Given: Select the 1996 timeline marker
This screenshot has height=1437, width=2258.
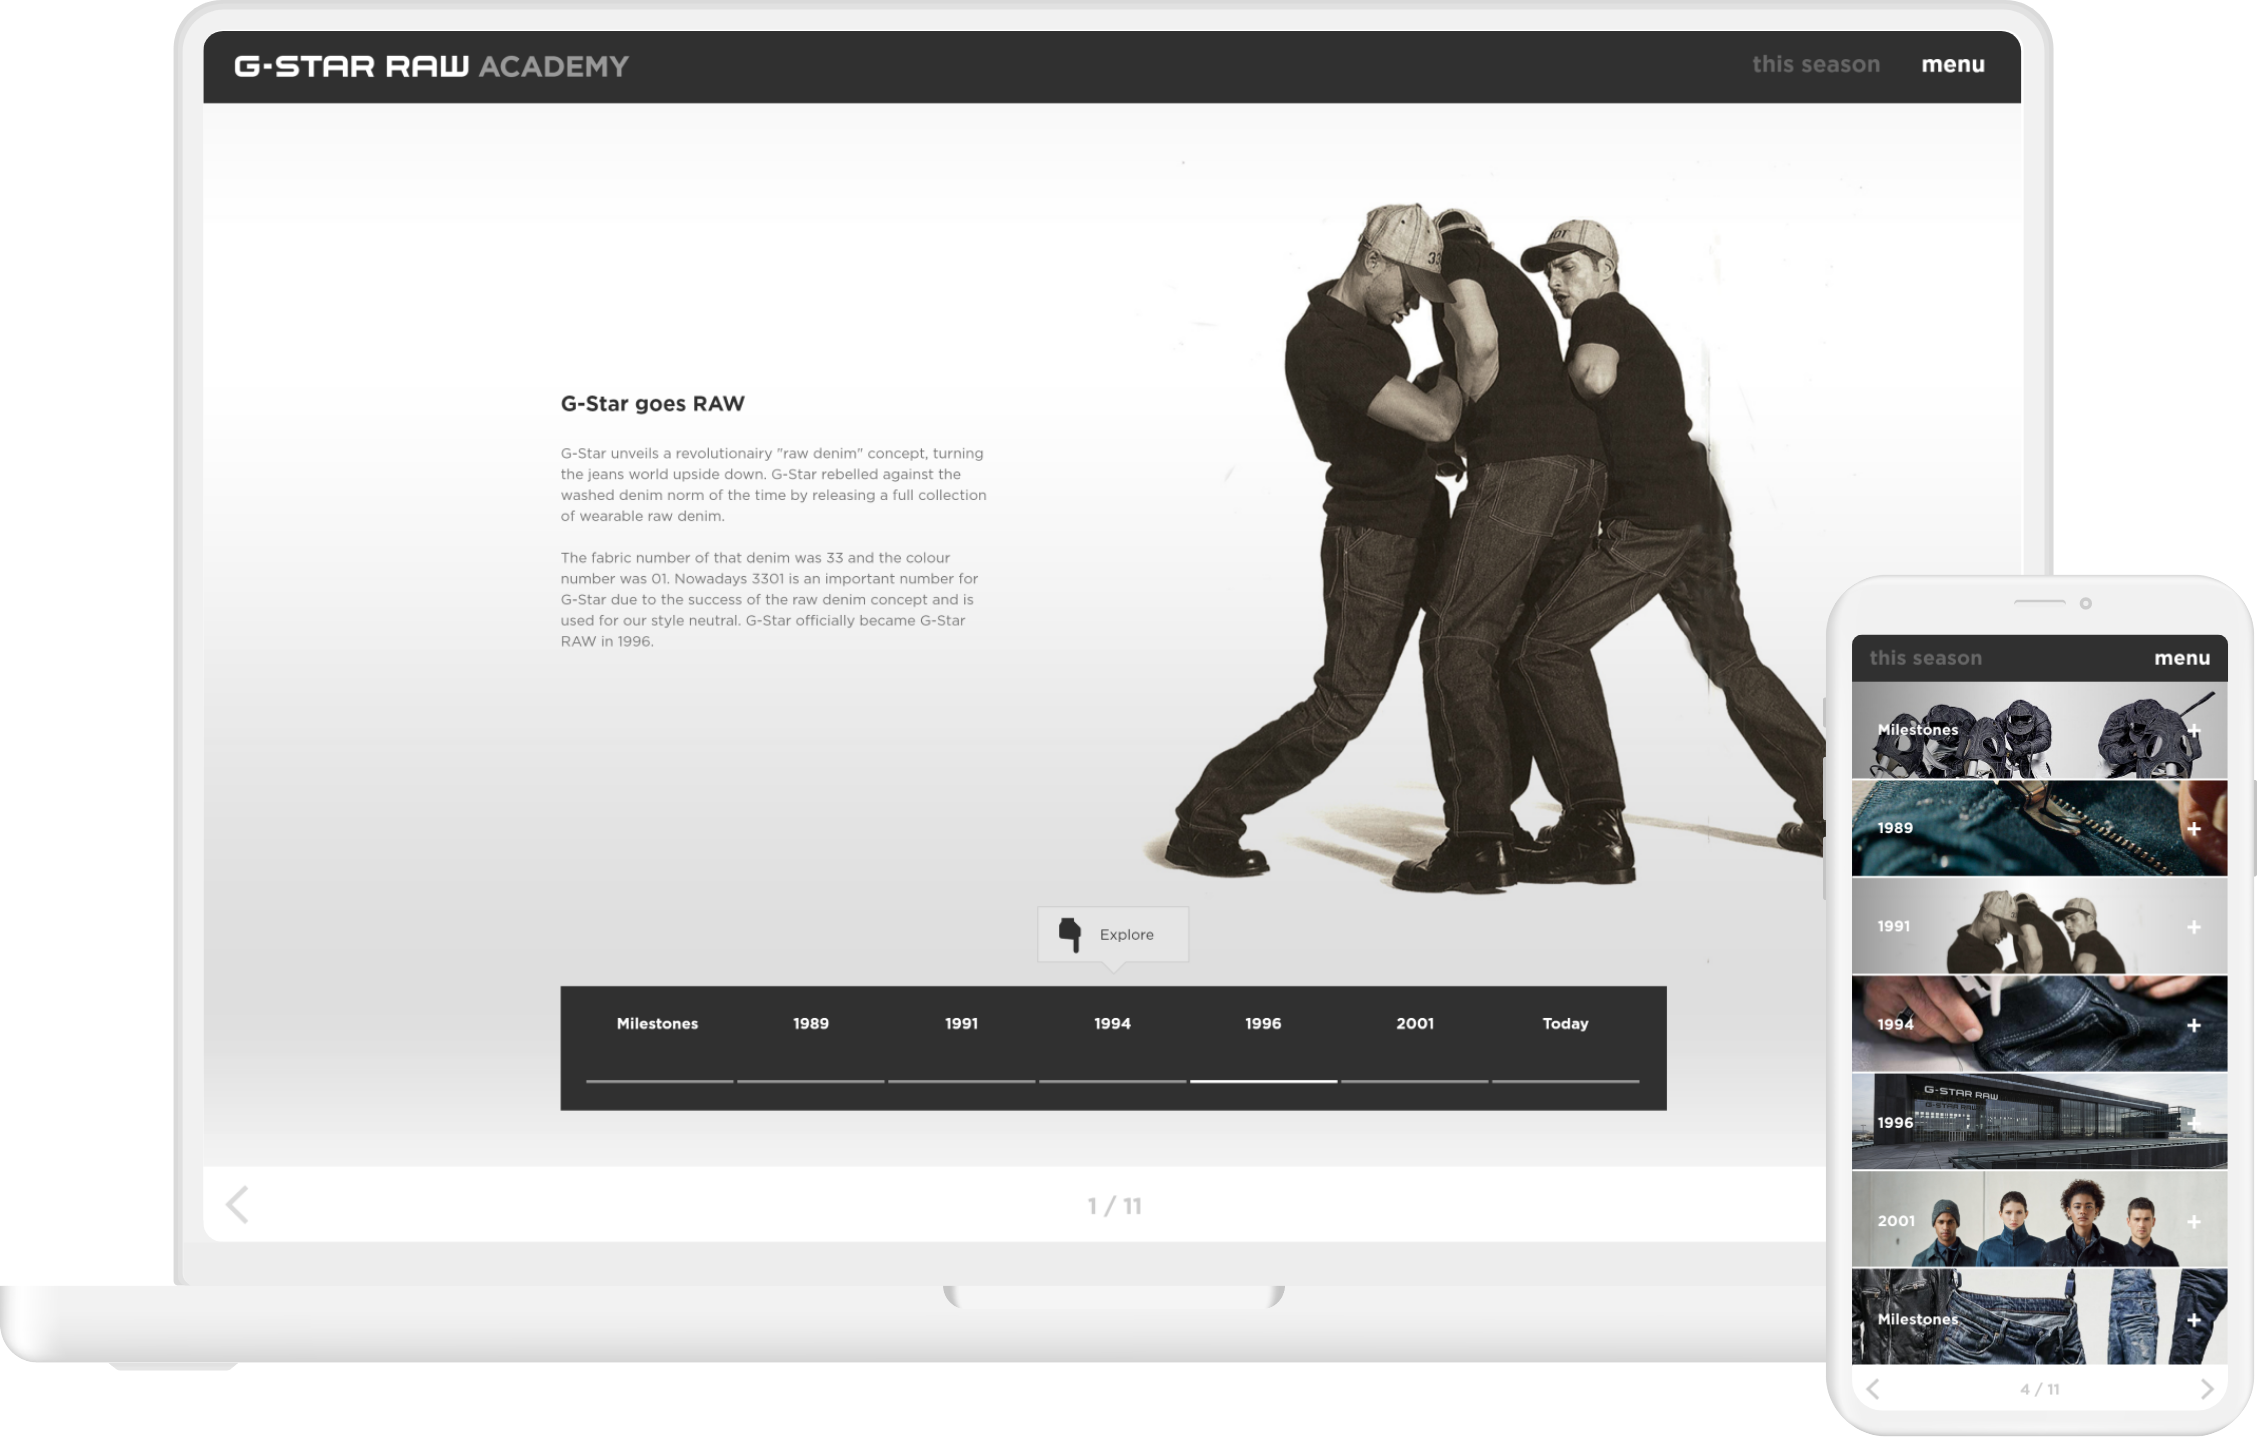Looking at the screenshot, I should tap(1262, 1023).
